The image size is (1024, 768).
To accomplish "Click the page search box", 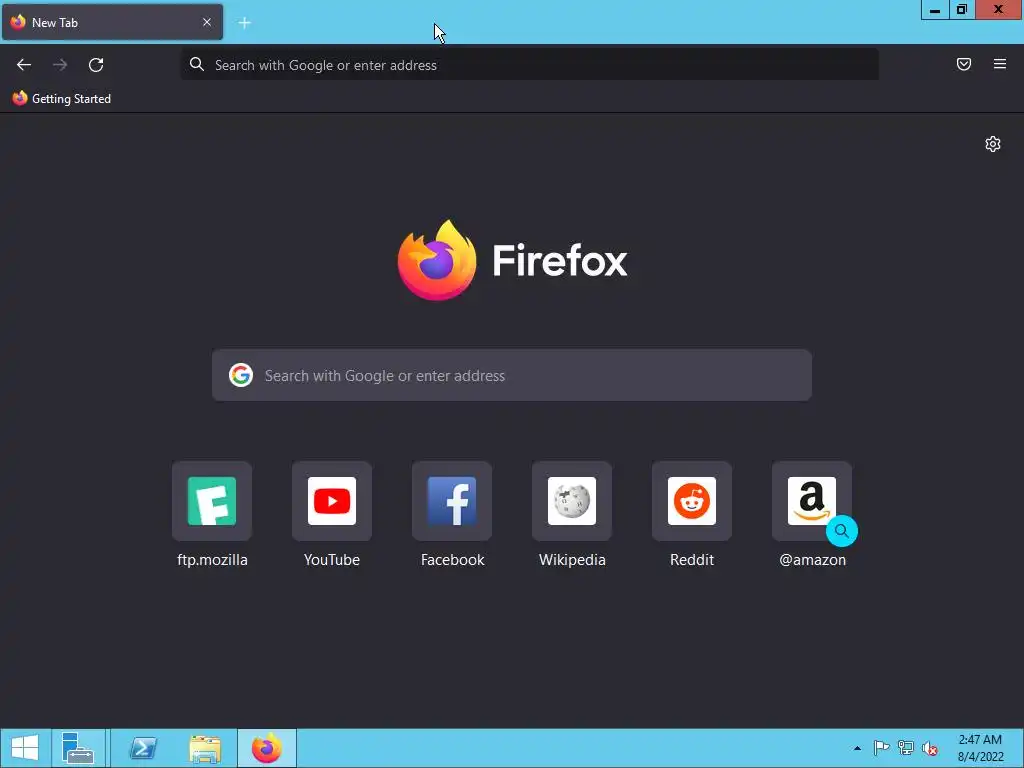I will tap(512, 376).
